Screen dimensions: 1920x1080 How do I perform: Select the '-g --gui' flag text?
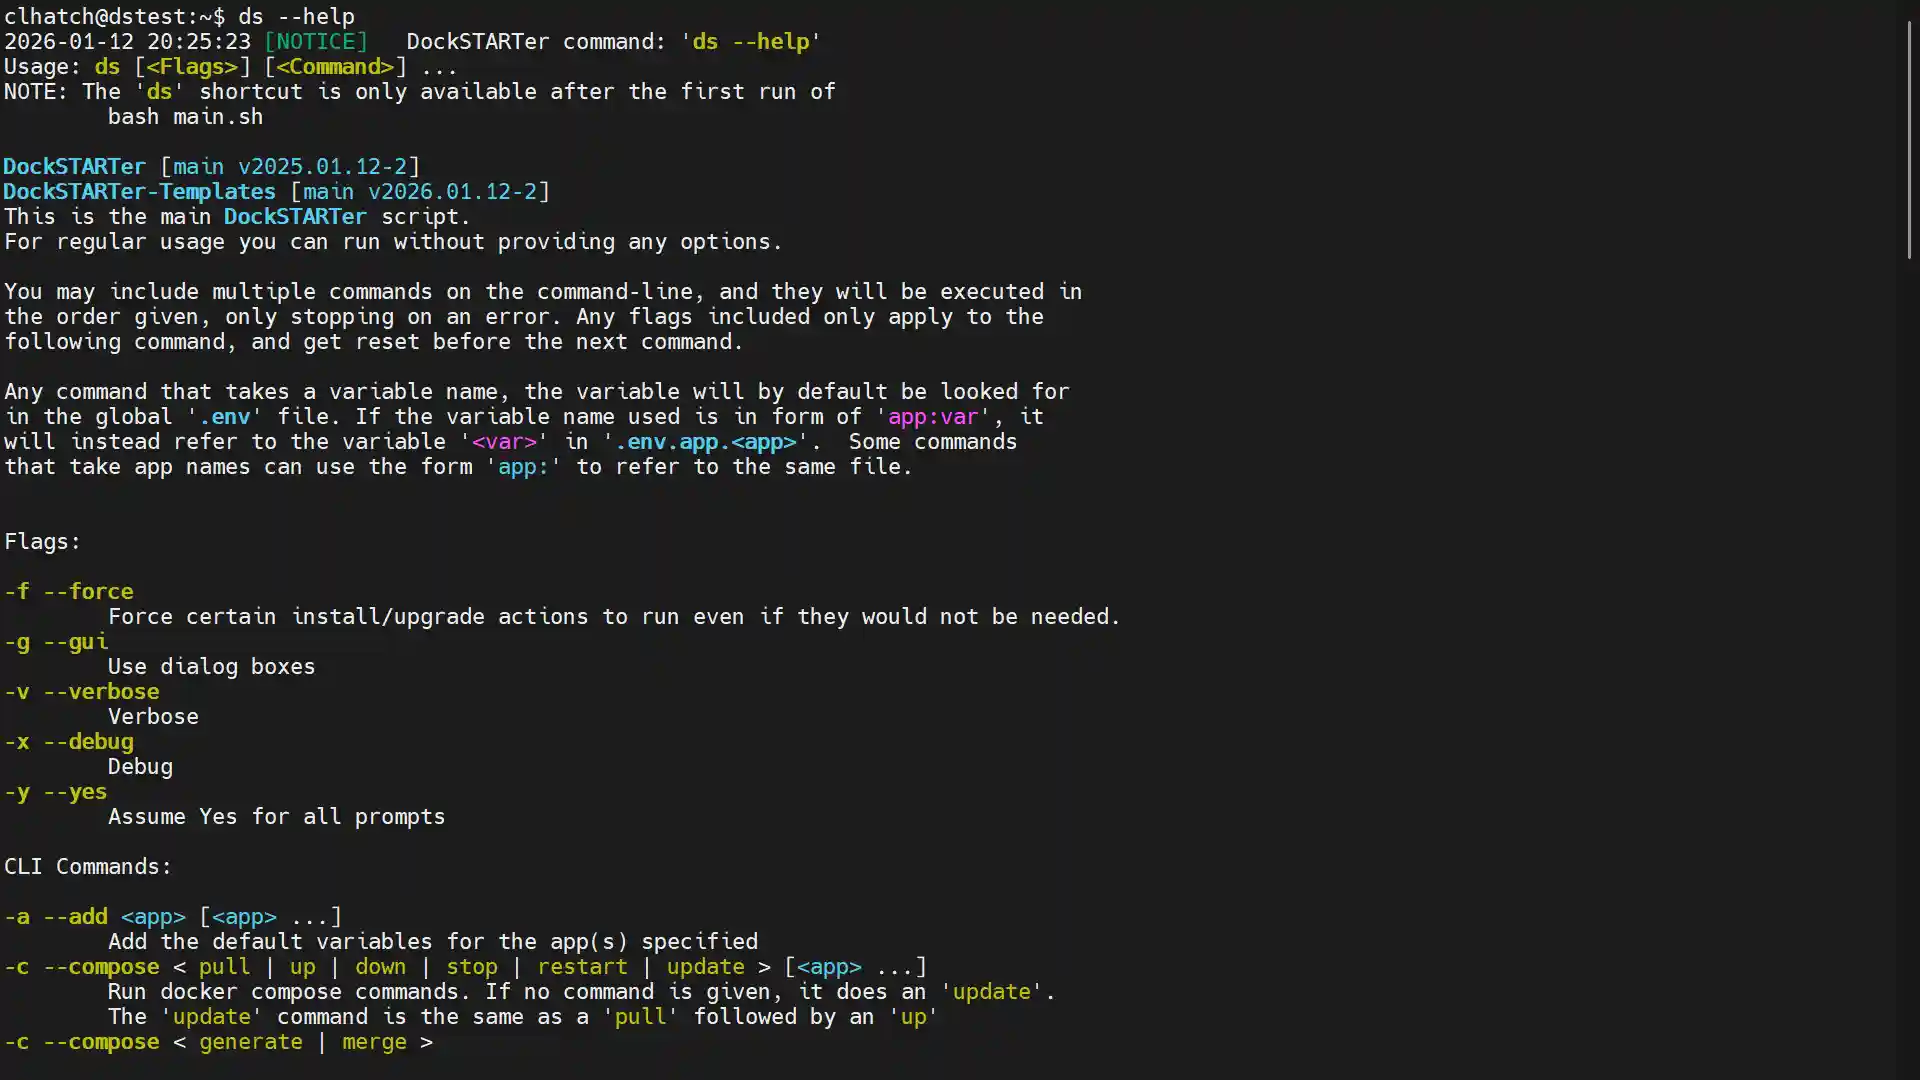coord(56,641)
